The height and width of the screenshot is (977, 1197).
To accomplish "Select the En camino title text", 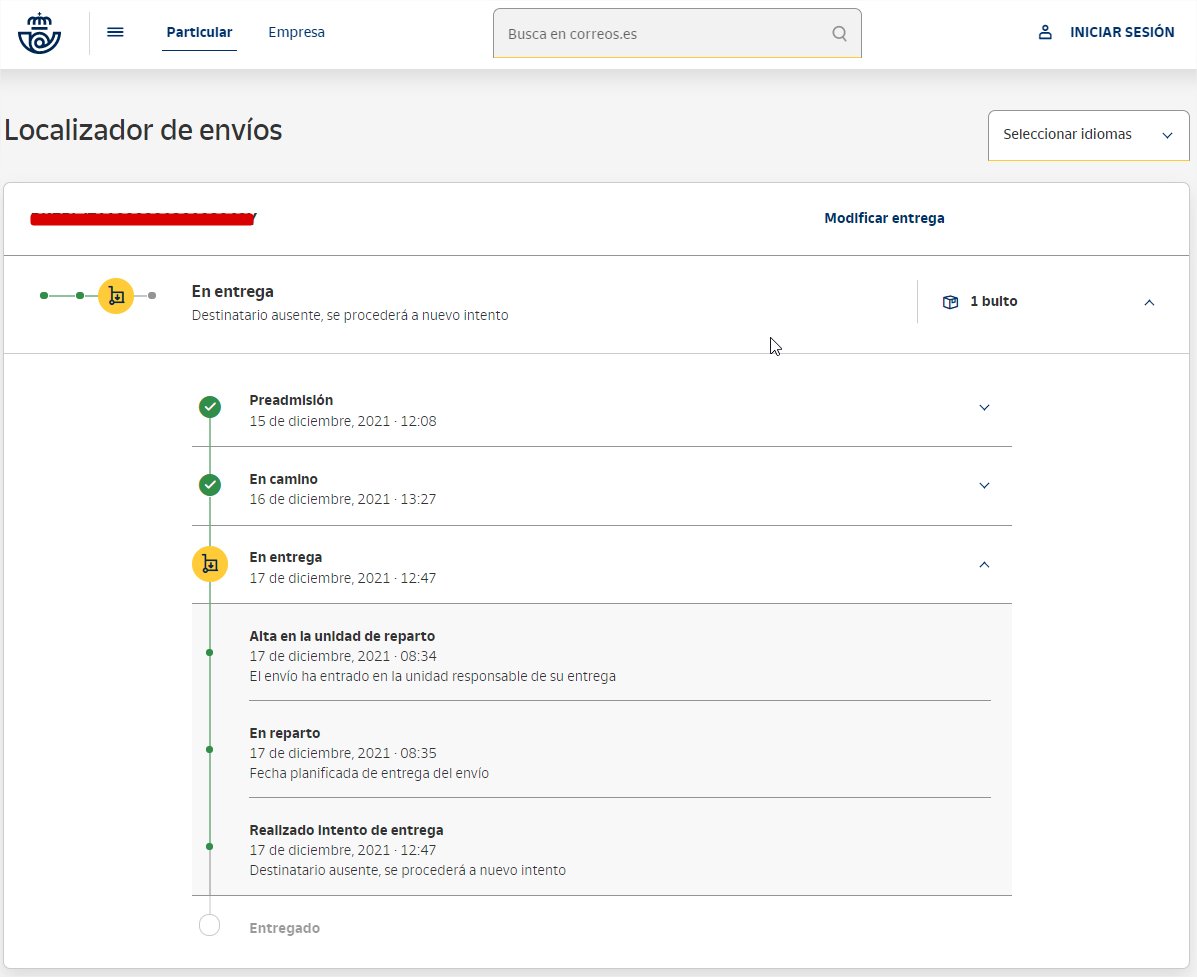I will (283, 479).
